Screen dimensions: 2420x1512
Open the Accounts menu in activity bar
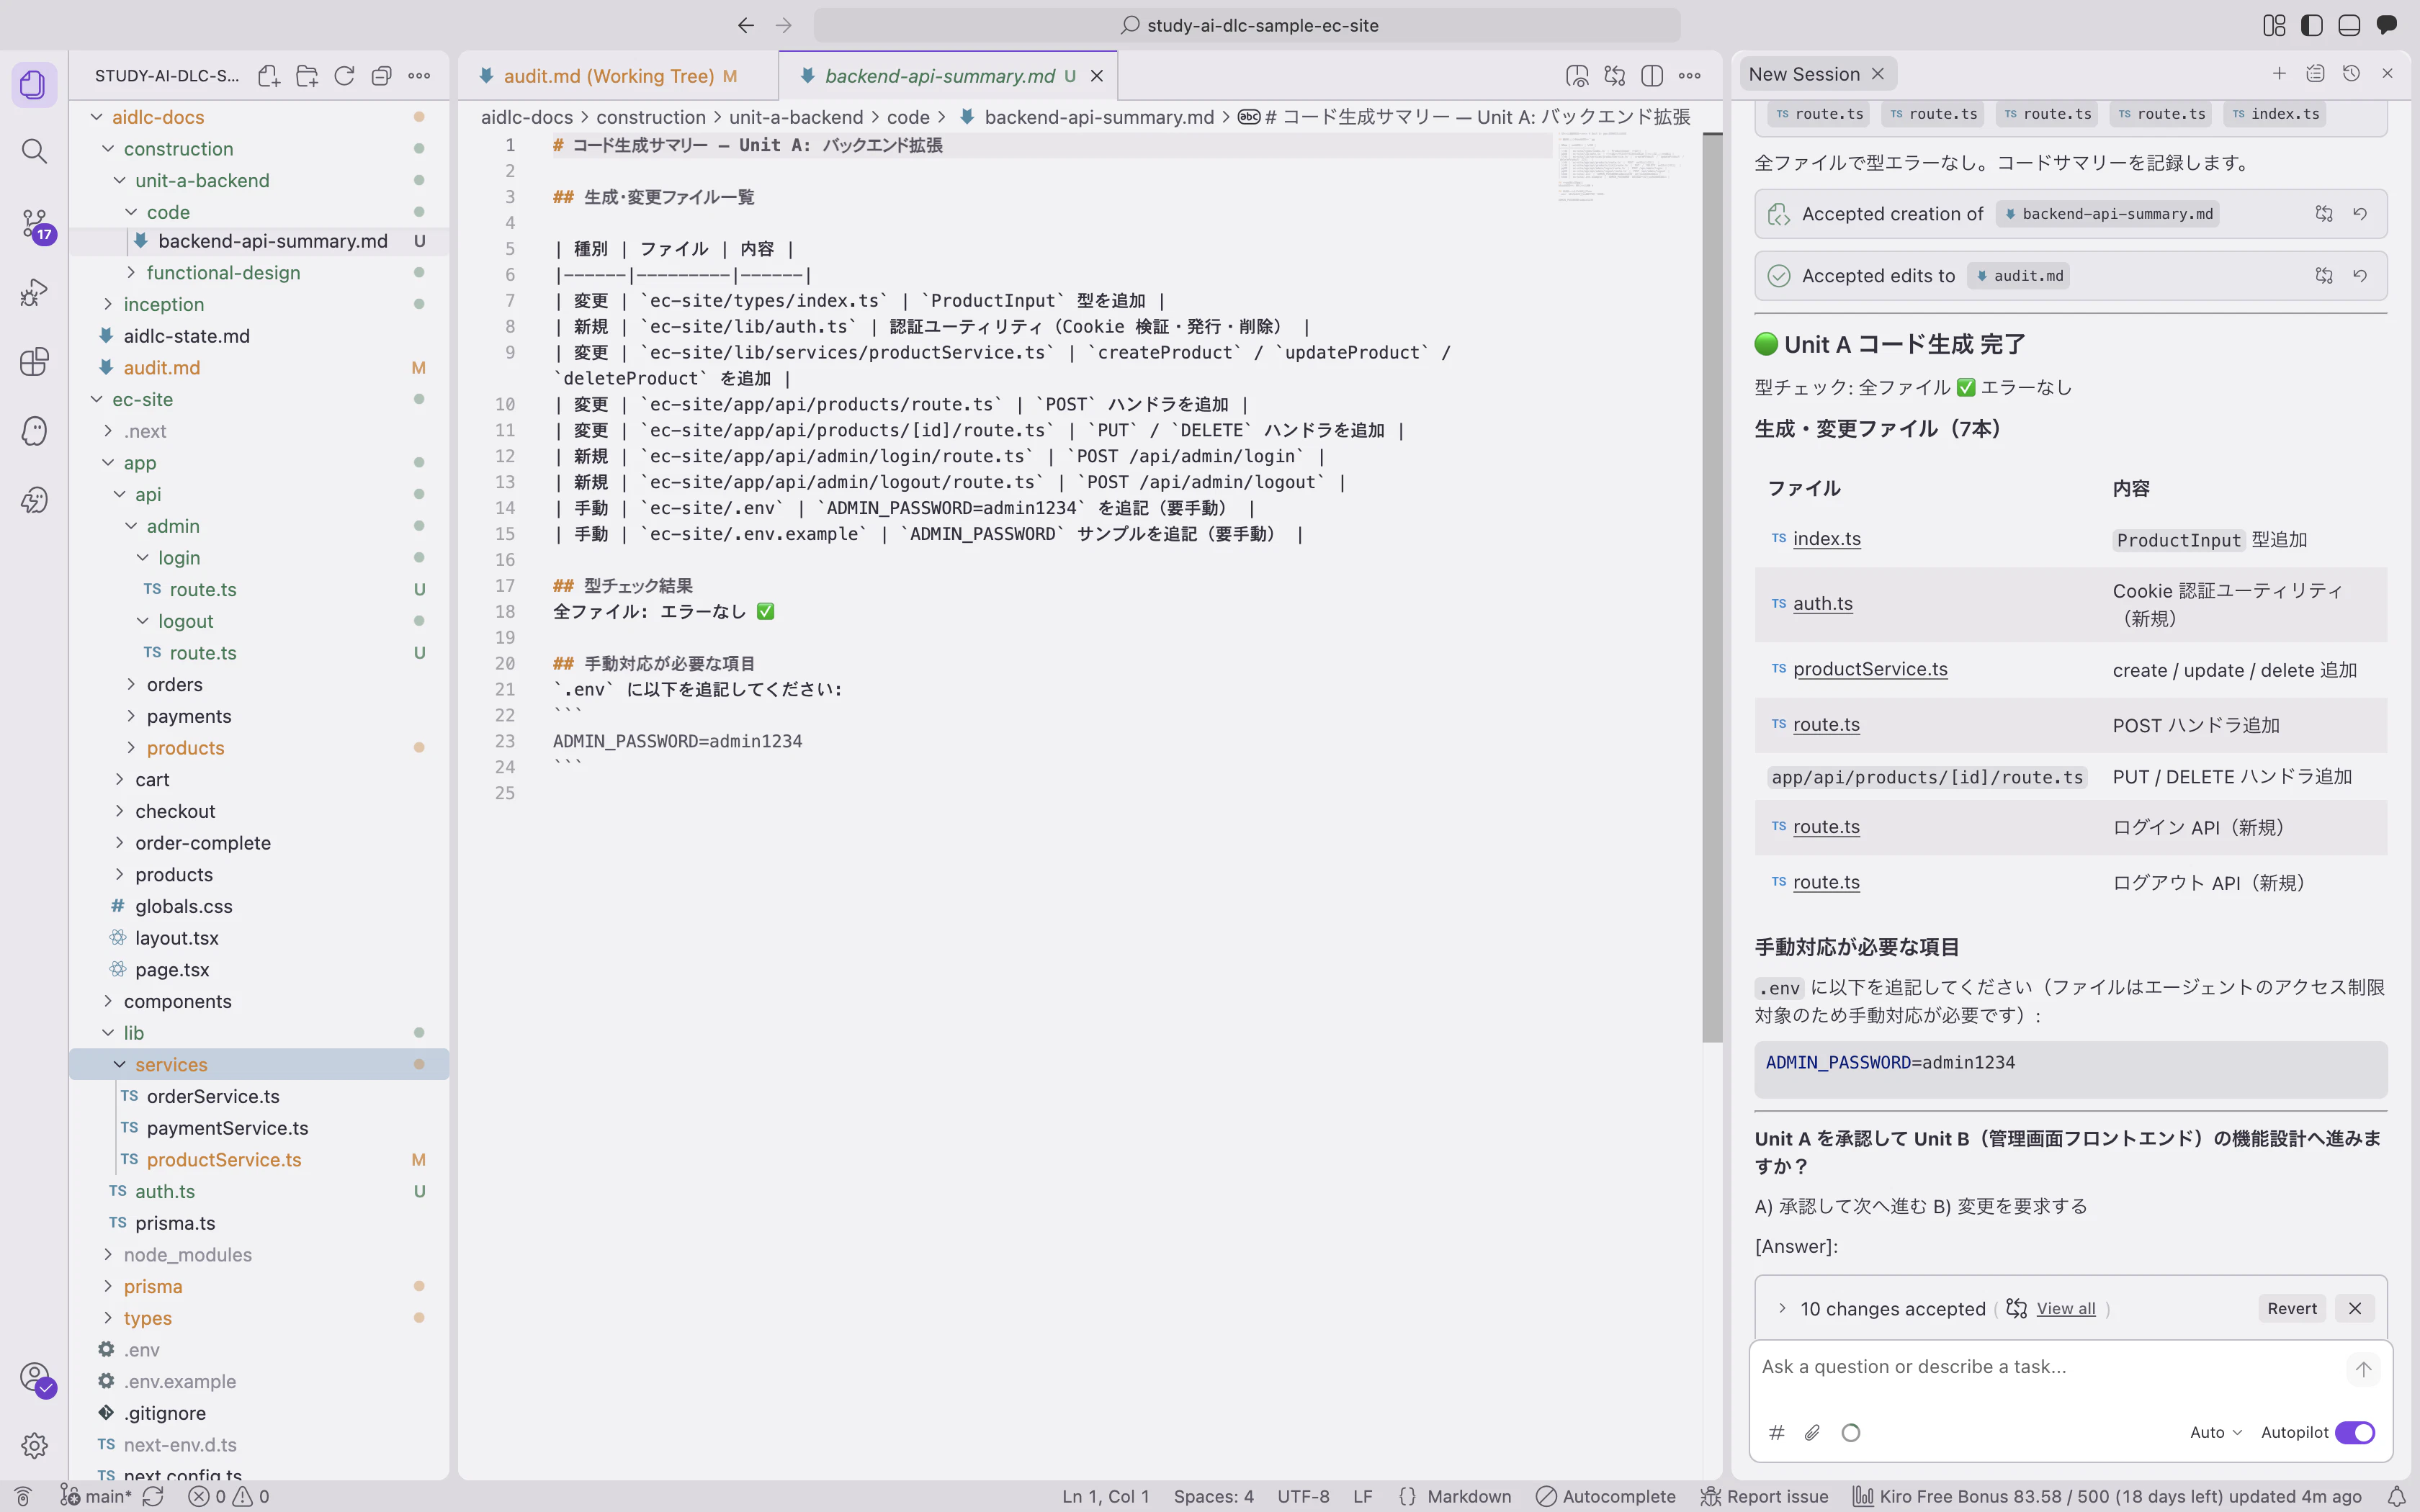35,1378
